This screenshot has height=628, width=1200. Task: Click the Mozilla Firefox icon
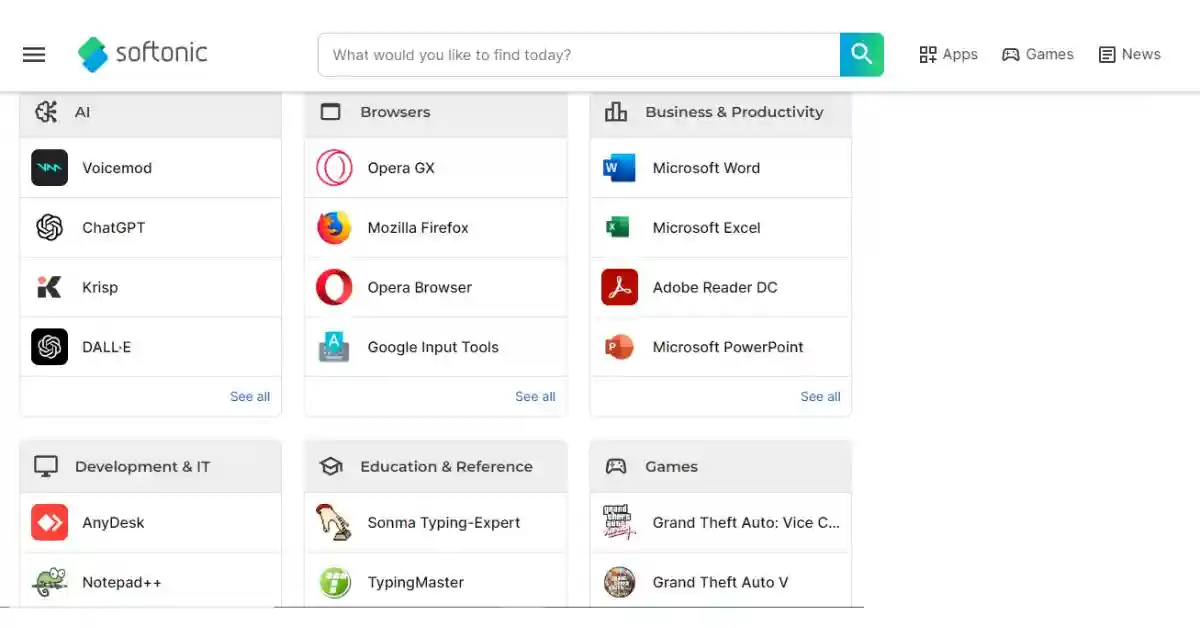pos(334,228)
